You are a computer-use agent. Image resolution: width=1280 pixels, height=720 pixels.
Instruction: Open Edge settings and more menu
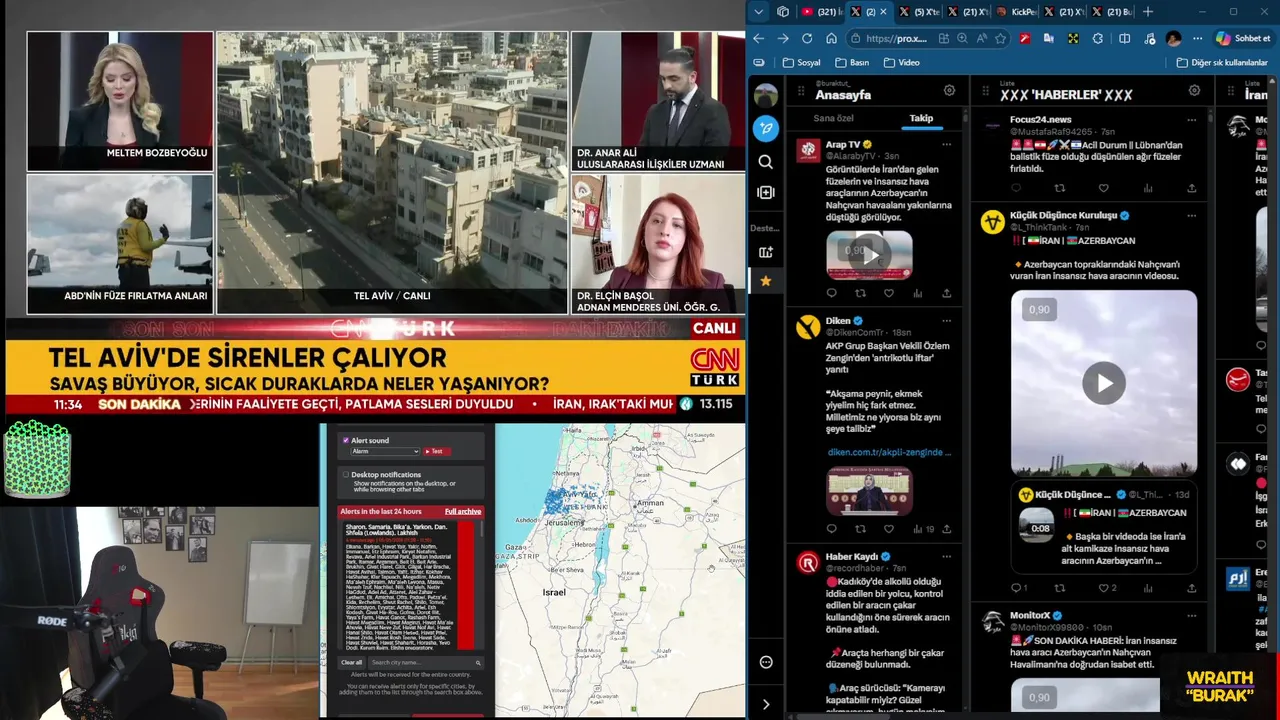tap(1197, 38)
